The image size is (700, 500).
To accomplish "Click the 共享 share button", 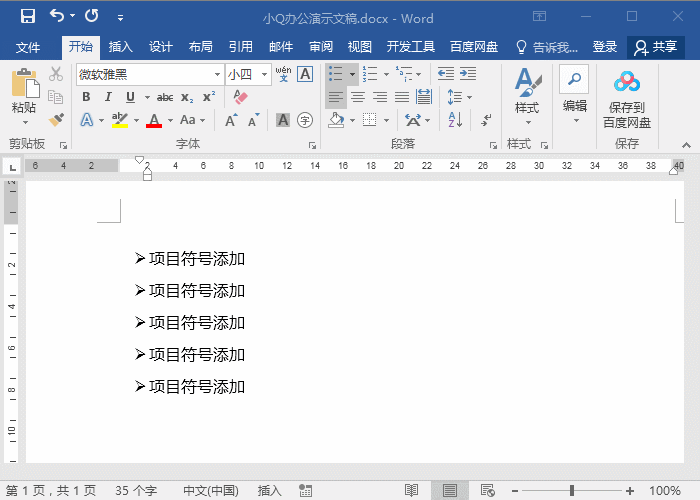I will click(656, 47).
